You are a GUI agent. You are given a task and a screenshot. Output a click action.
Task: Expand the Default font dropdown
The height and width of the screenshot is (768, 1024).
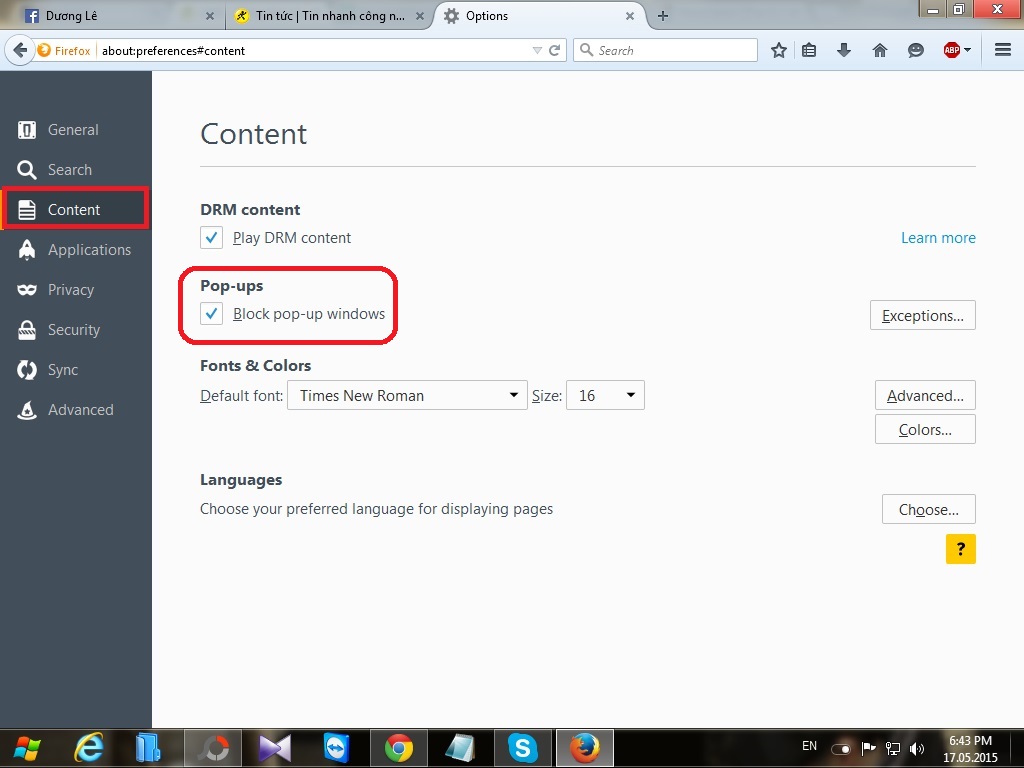point(407,396)
